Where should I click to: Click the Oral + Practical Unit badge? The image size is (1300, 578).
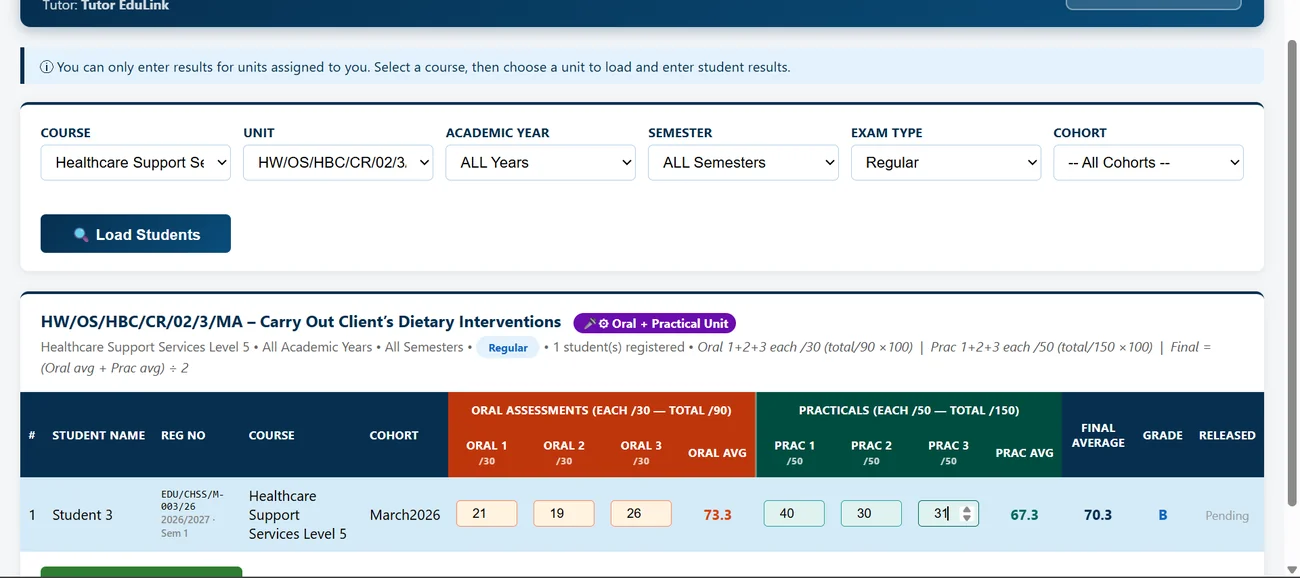click(x=654, y=323)
